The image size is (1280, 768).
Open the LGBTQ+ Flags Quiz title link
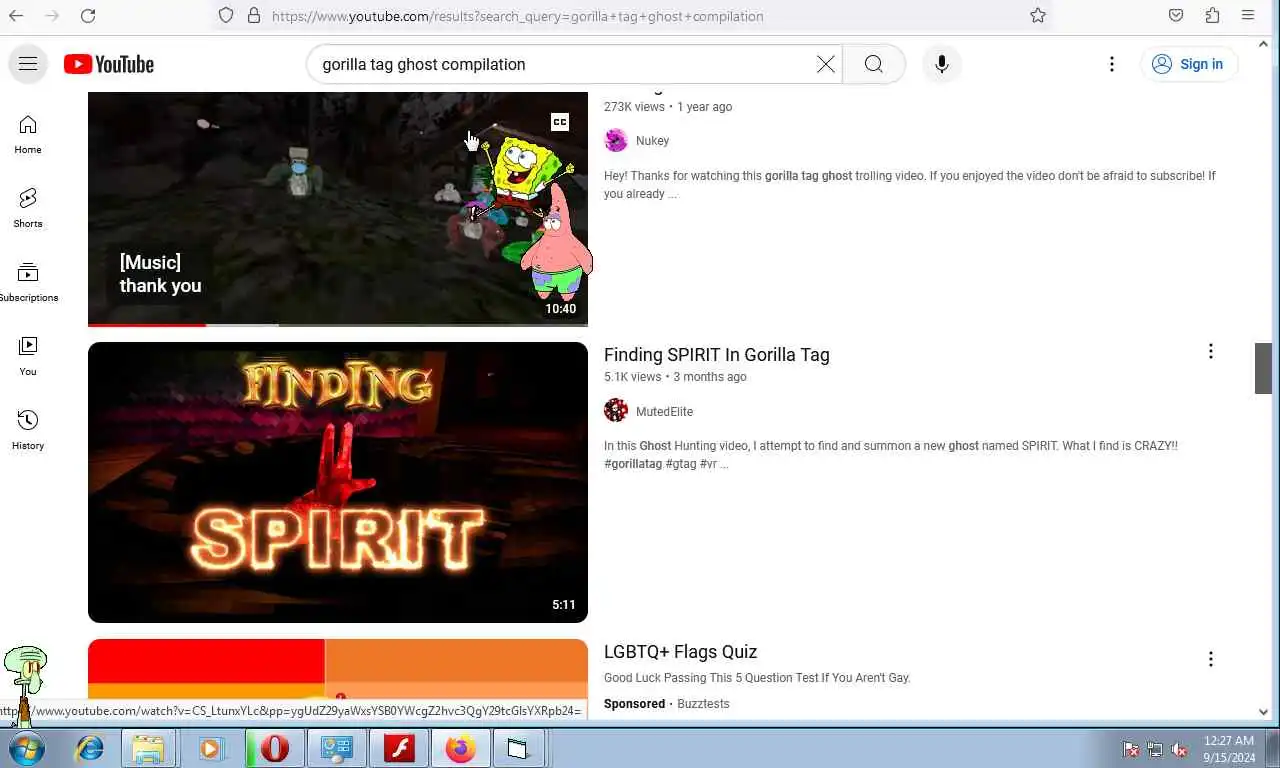tap(680, 652)
